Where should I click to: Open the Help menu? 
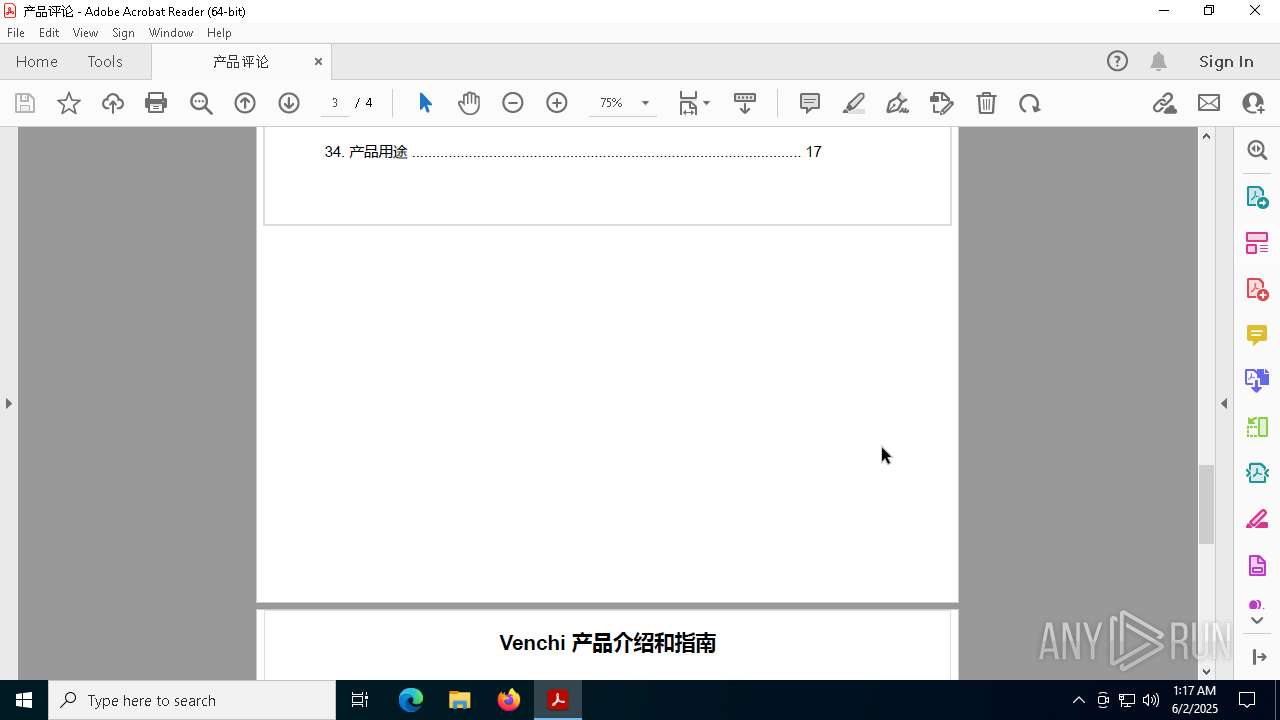tap(219, 33)
